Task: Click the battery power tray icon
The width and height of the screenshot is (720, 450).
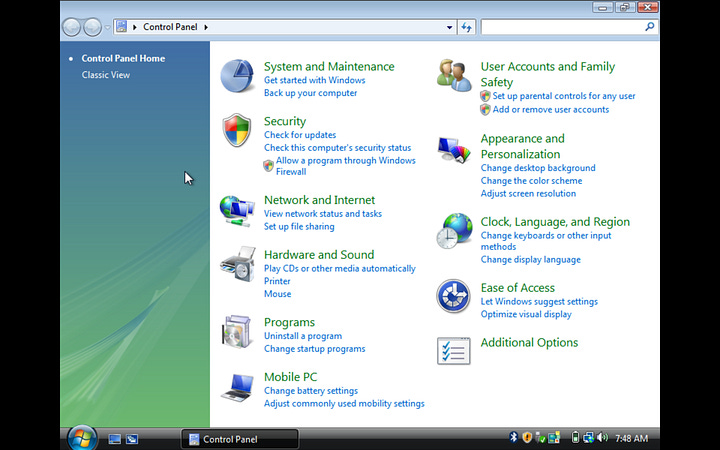Action: point(575,438)
